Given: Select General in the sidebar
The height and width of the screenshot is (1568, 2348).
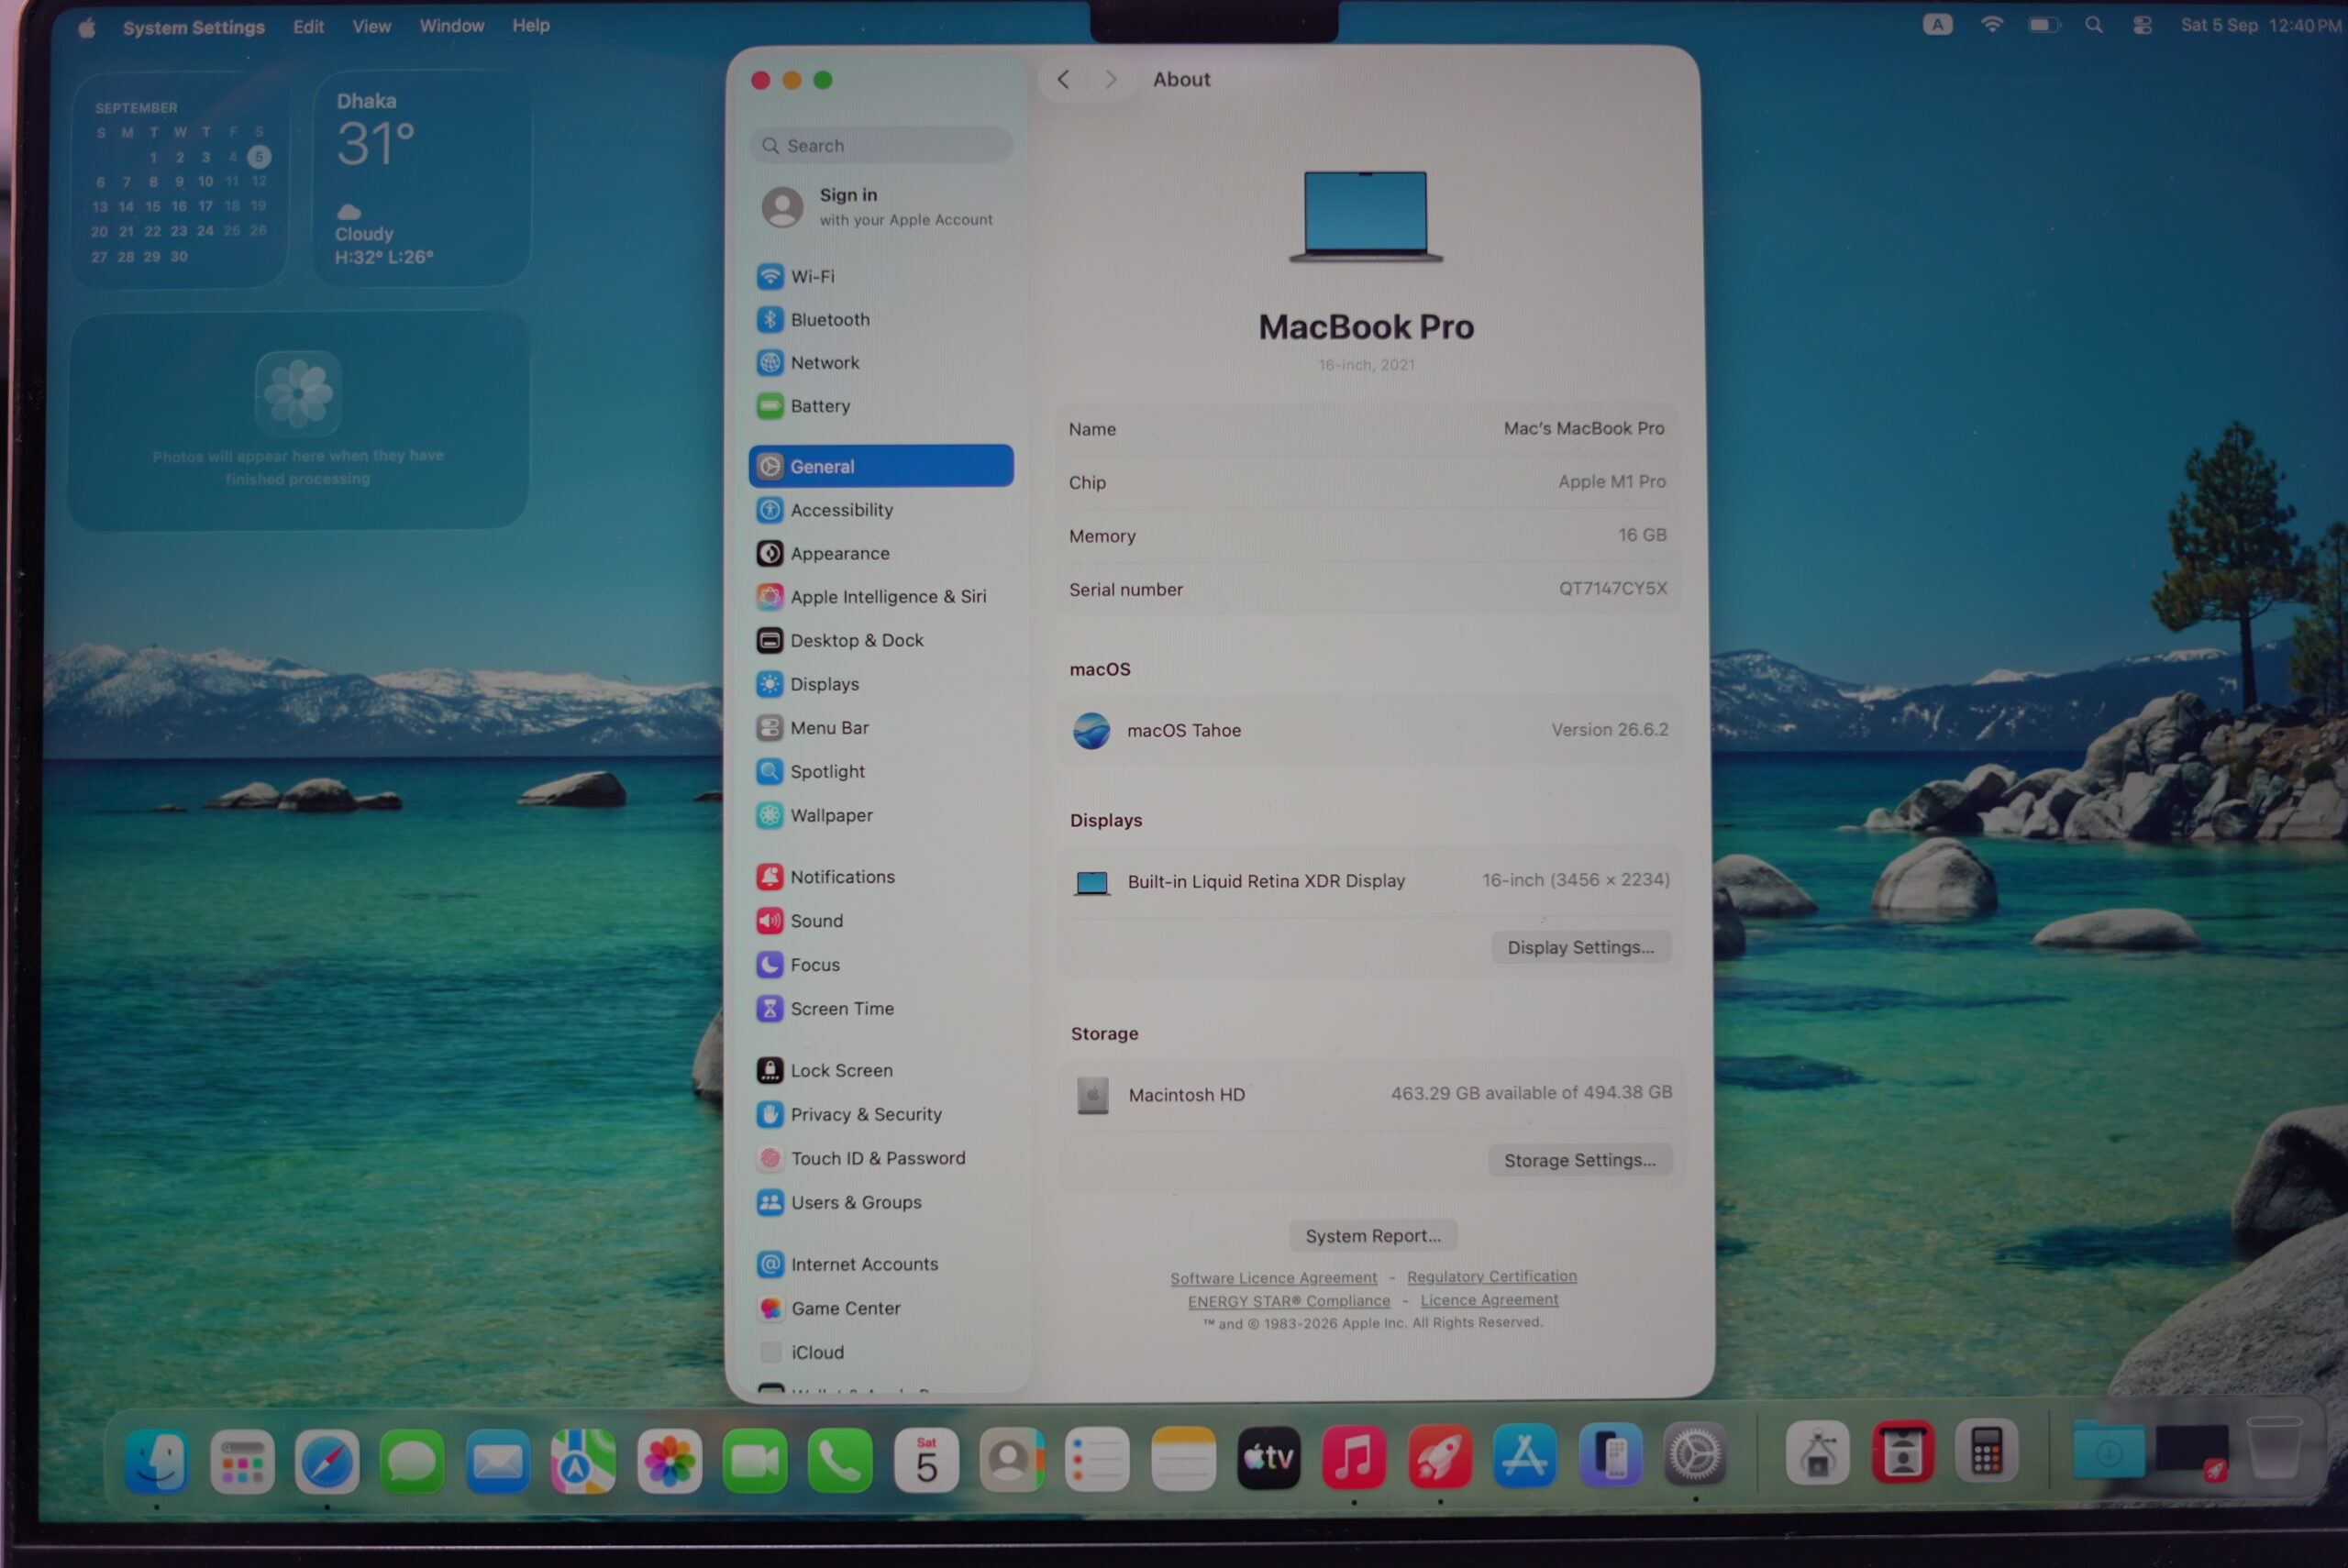Looking at the screenshot, I should [880, 466].
